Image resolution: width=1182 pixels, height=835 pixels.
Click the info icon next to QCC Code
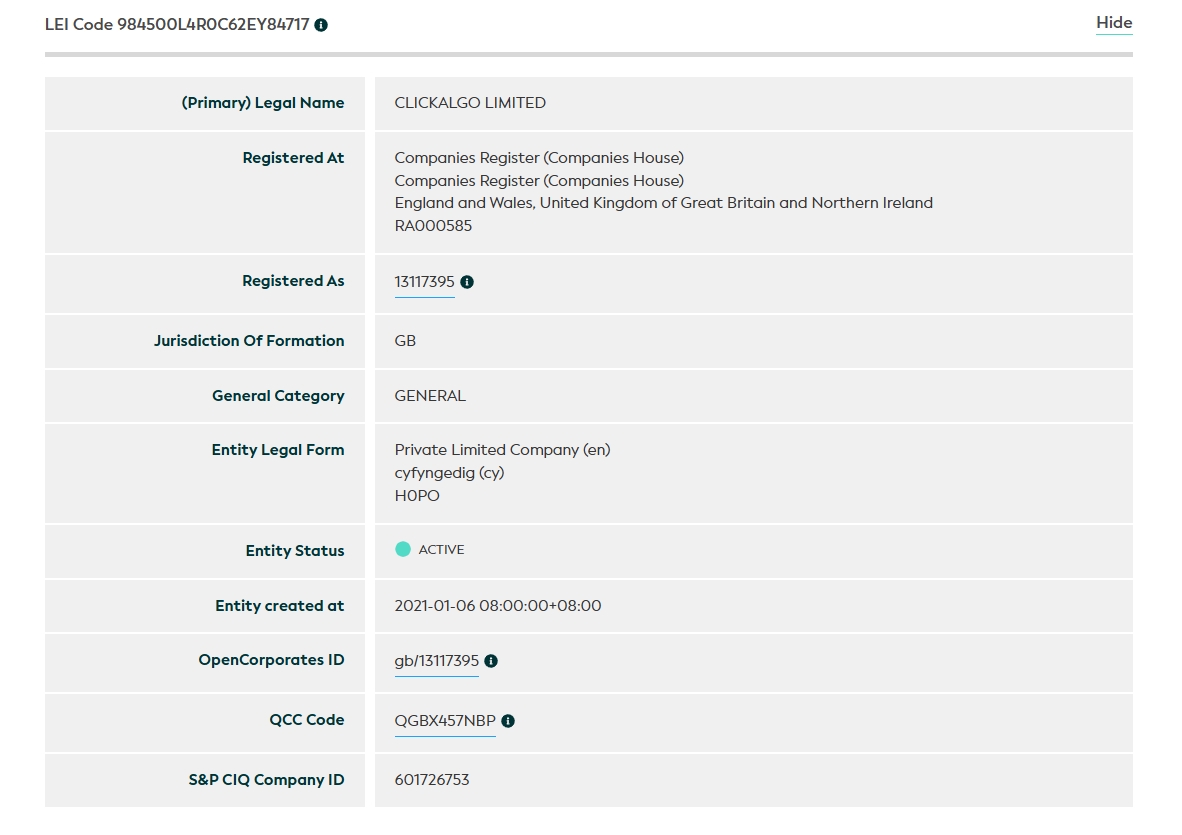(508, 721)
